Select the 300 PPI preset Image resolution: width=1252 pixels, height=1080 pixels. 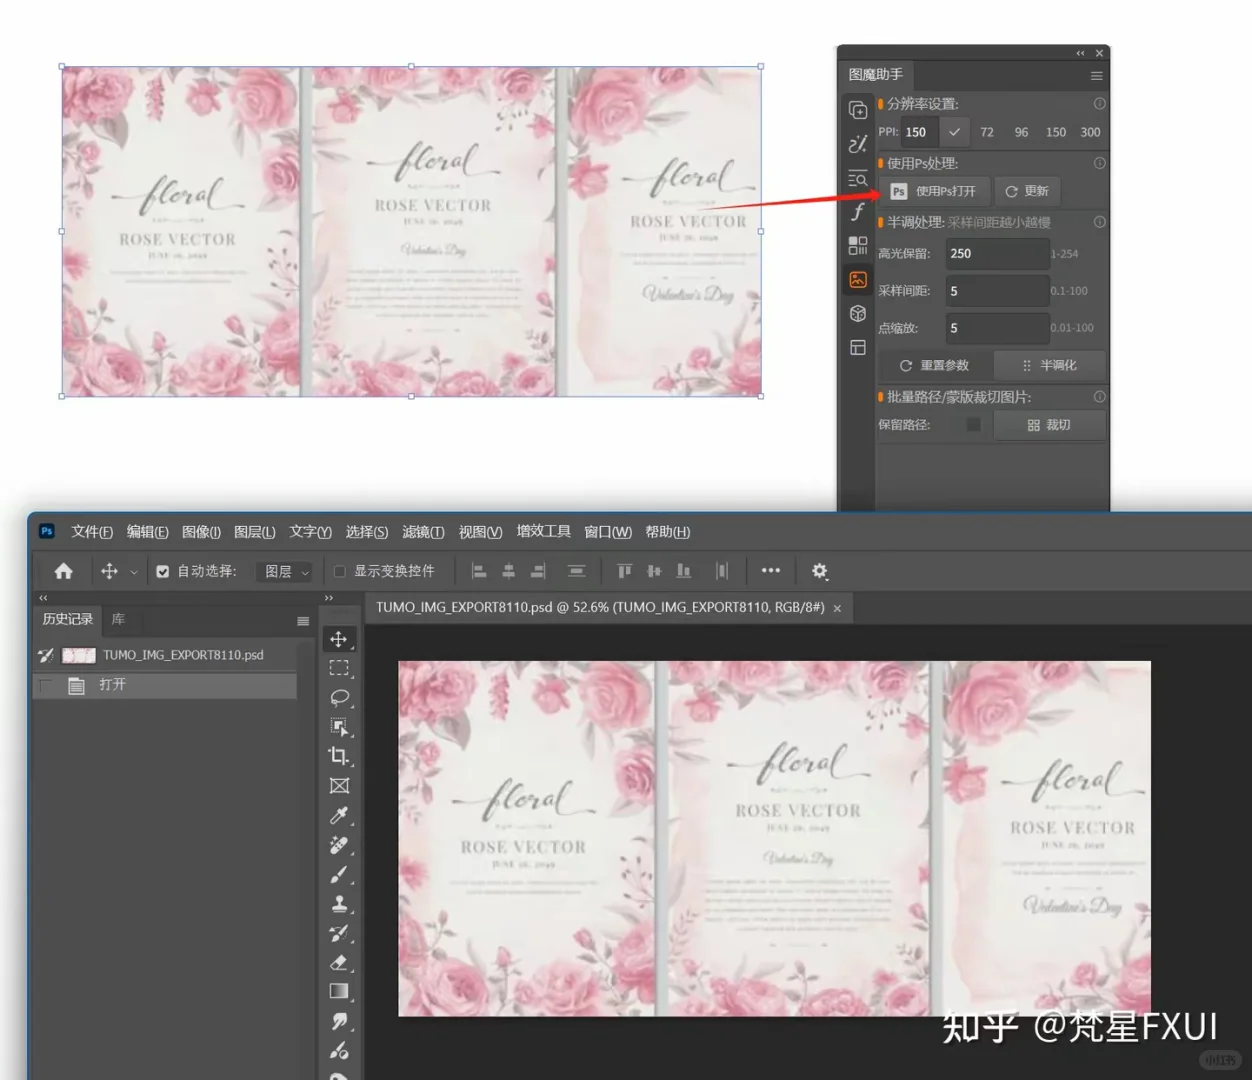coord(1090,132)
